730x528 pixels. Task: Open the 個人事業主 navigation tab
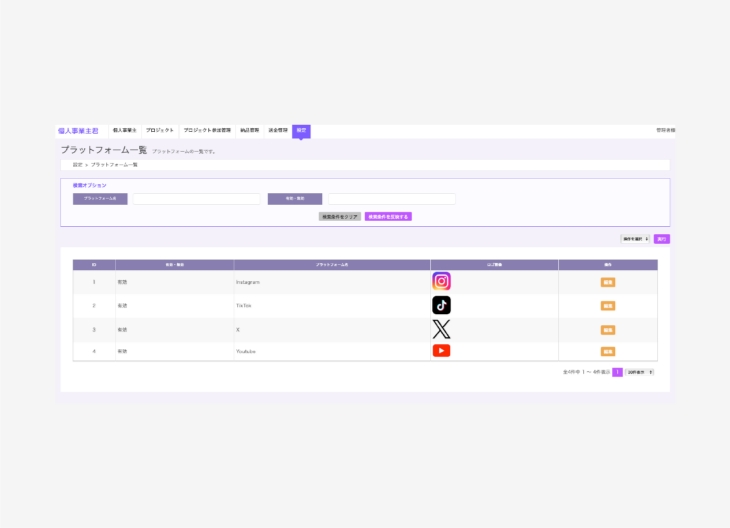tap(125, 130)
